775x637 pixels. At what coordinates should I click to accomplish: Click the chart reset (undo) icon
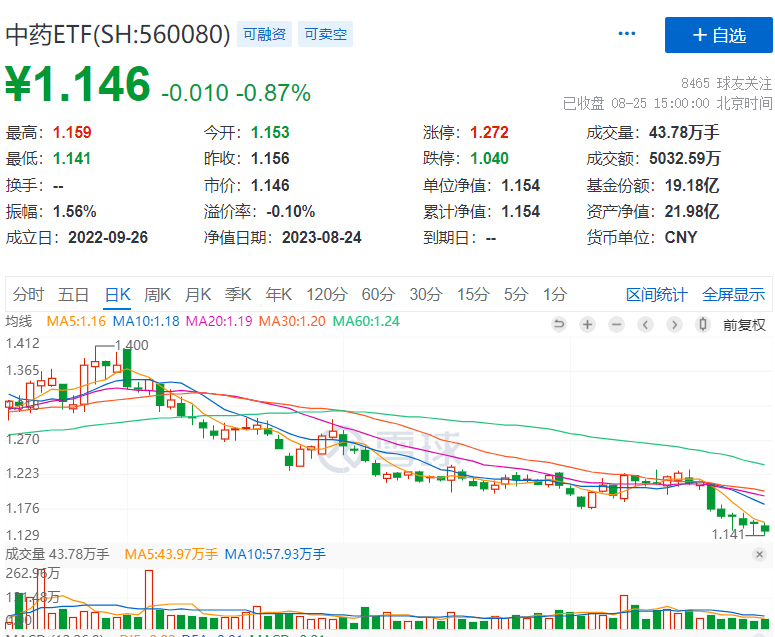(559, 324)
